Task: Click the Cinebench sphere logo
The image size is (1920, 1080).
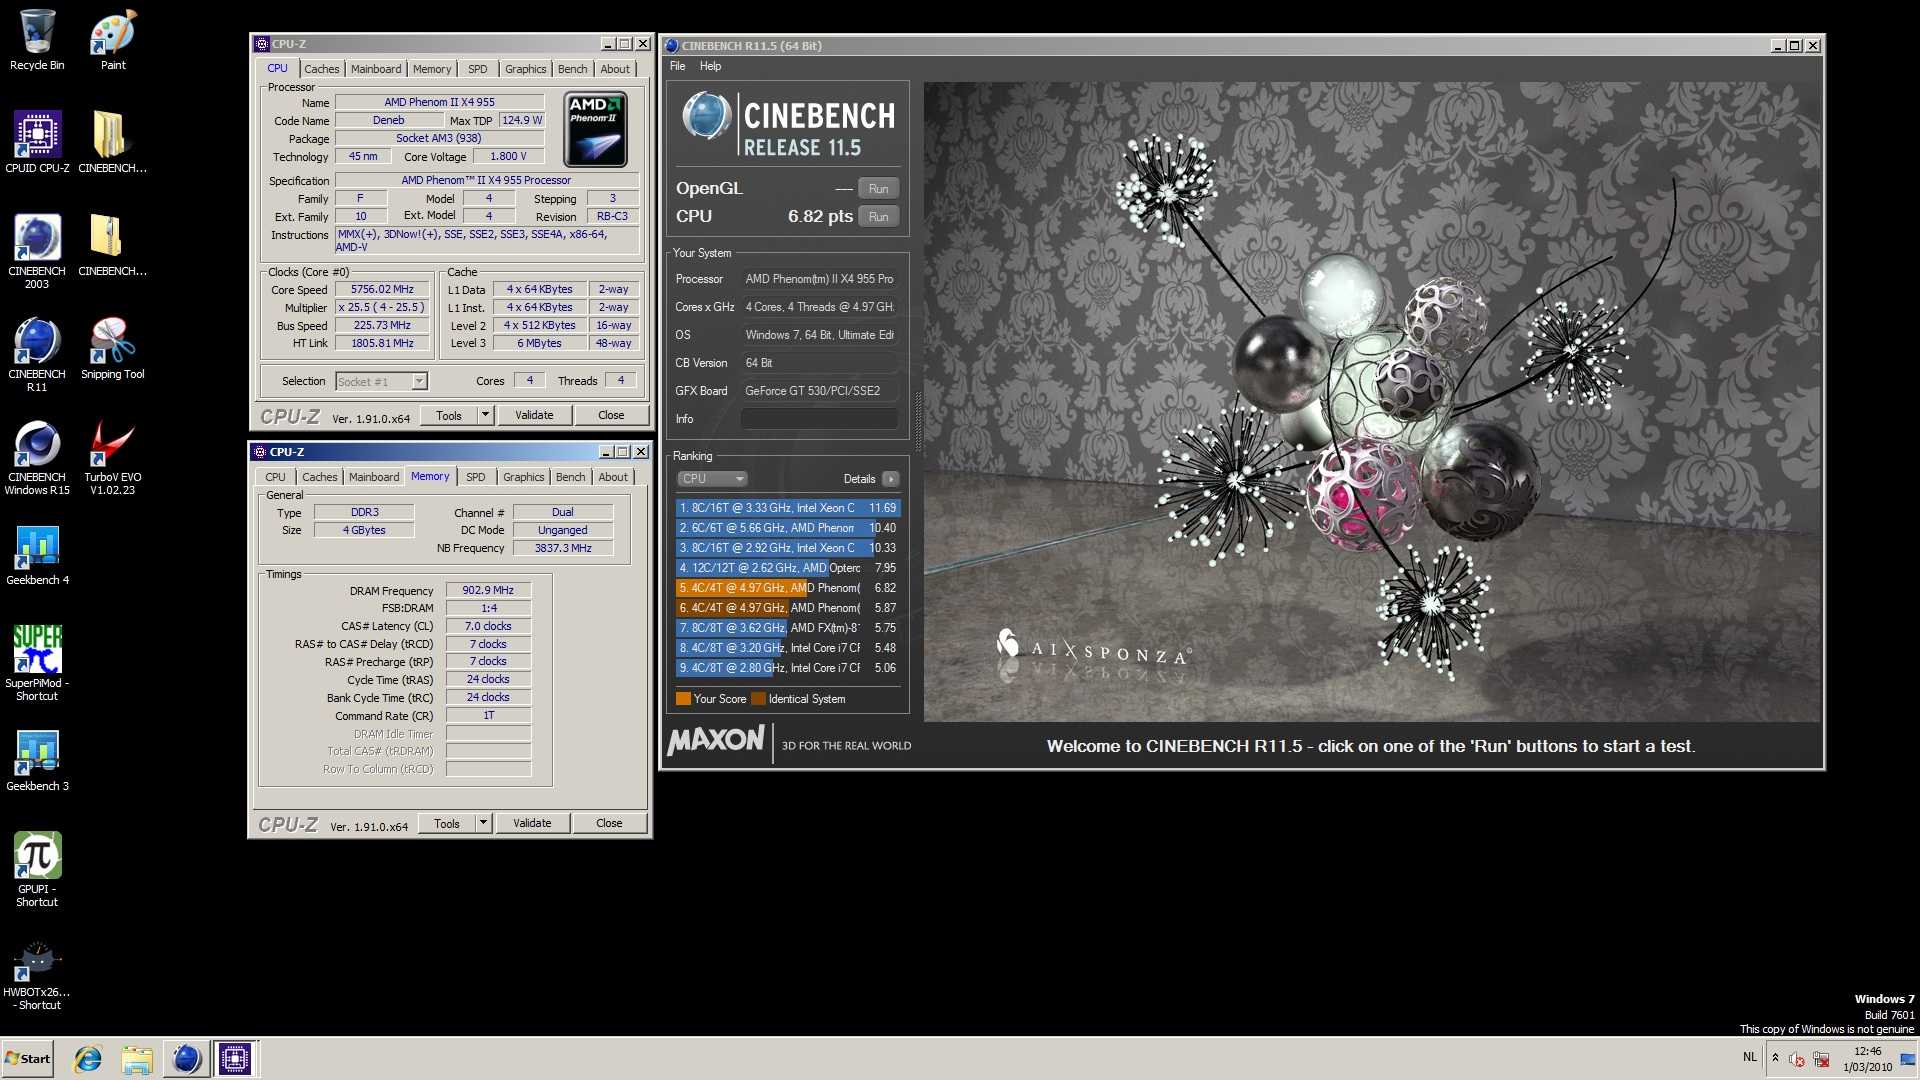Action: 707,116
